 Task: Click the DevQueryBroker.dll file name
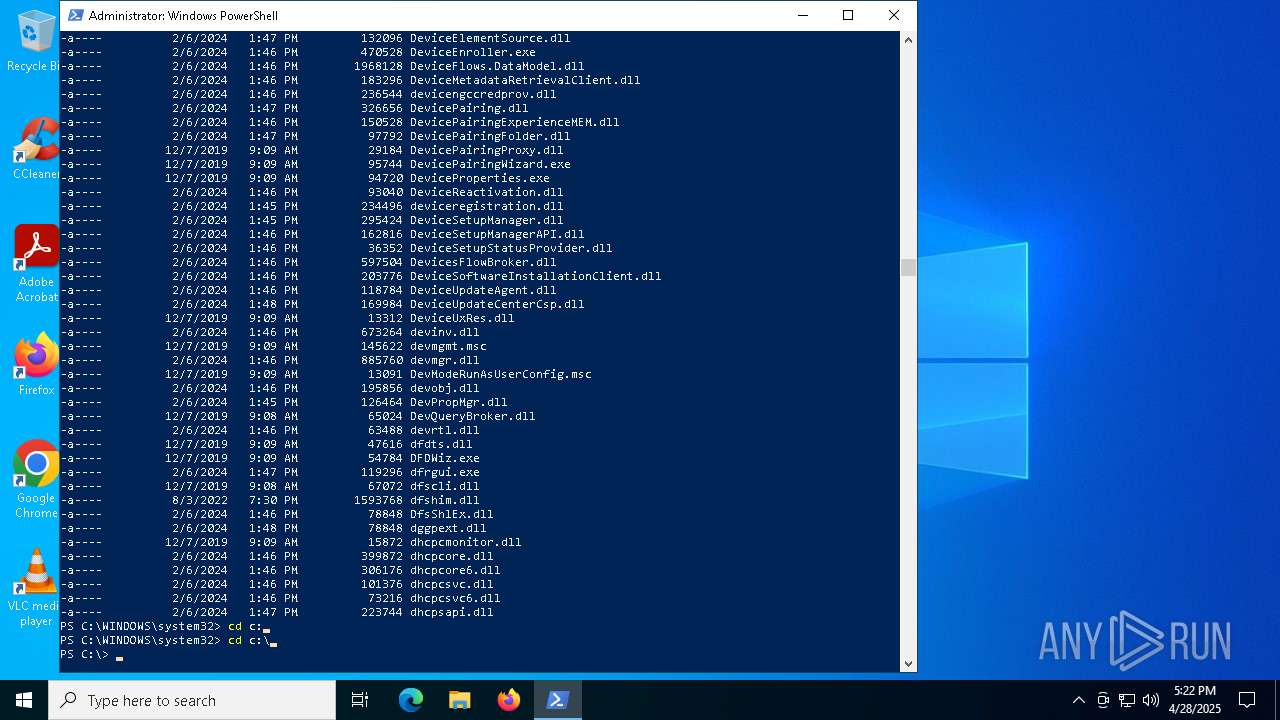pyautogui.click(x=472, y=416)
